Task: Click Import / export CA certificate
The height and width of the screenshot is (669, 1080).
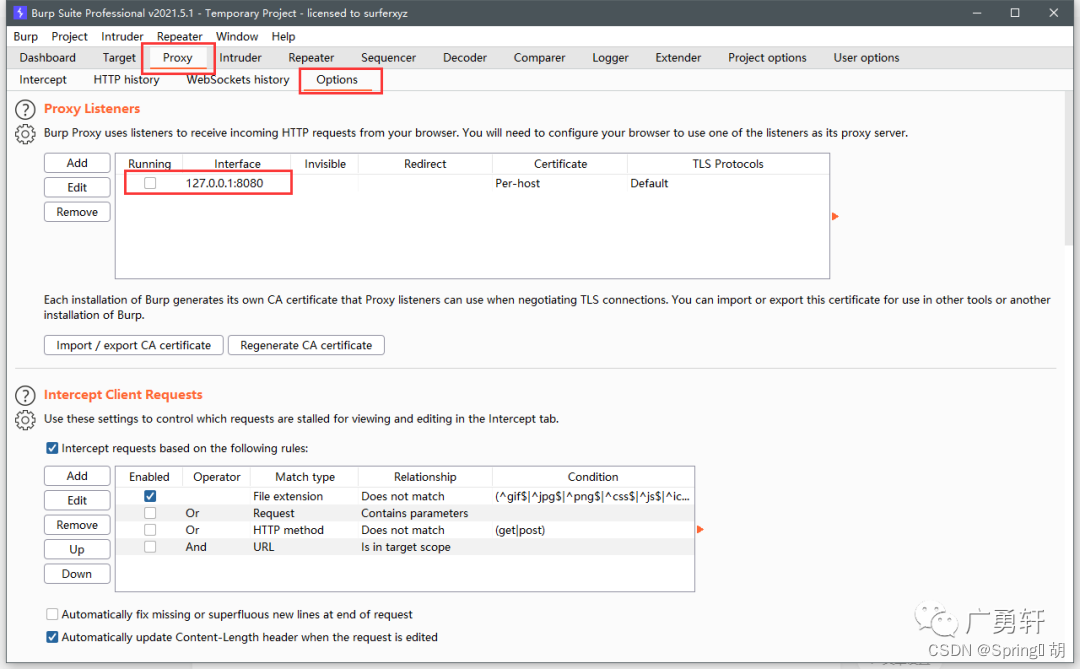Action: tap(134, 345)
